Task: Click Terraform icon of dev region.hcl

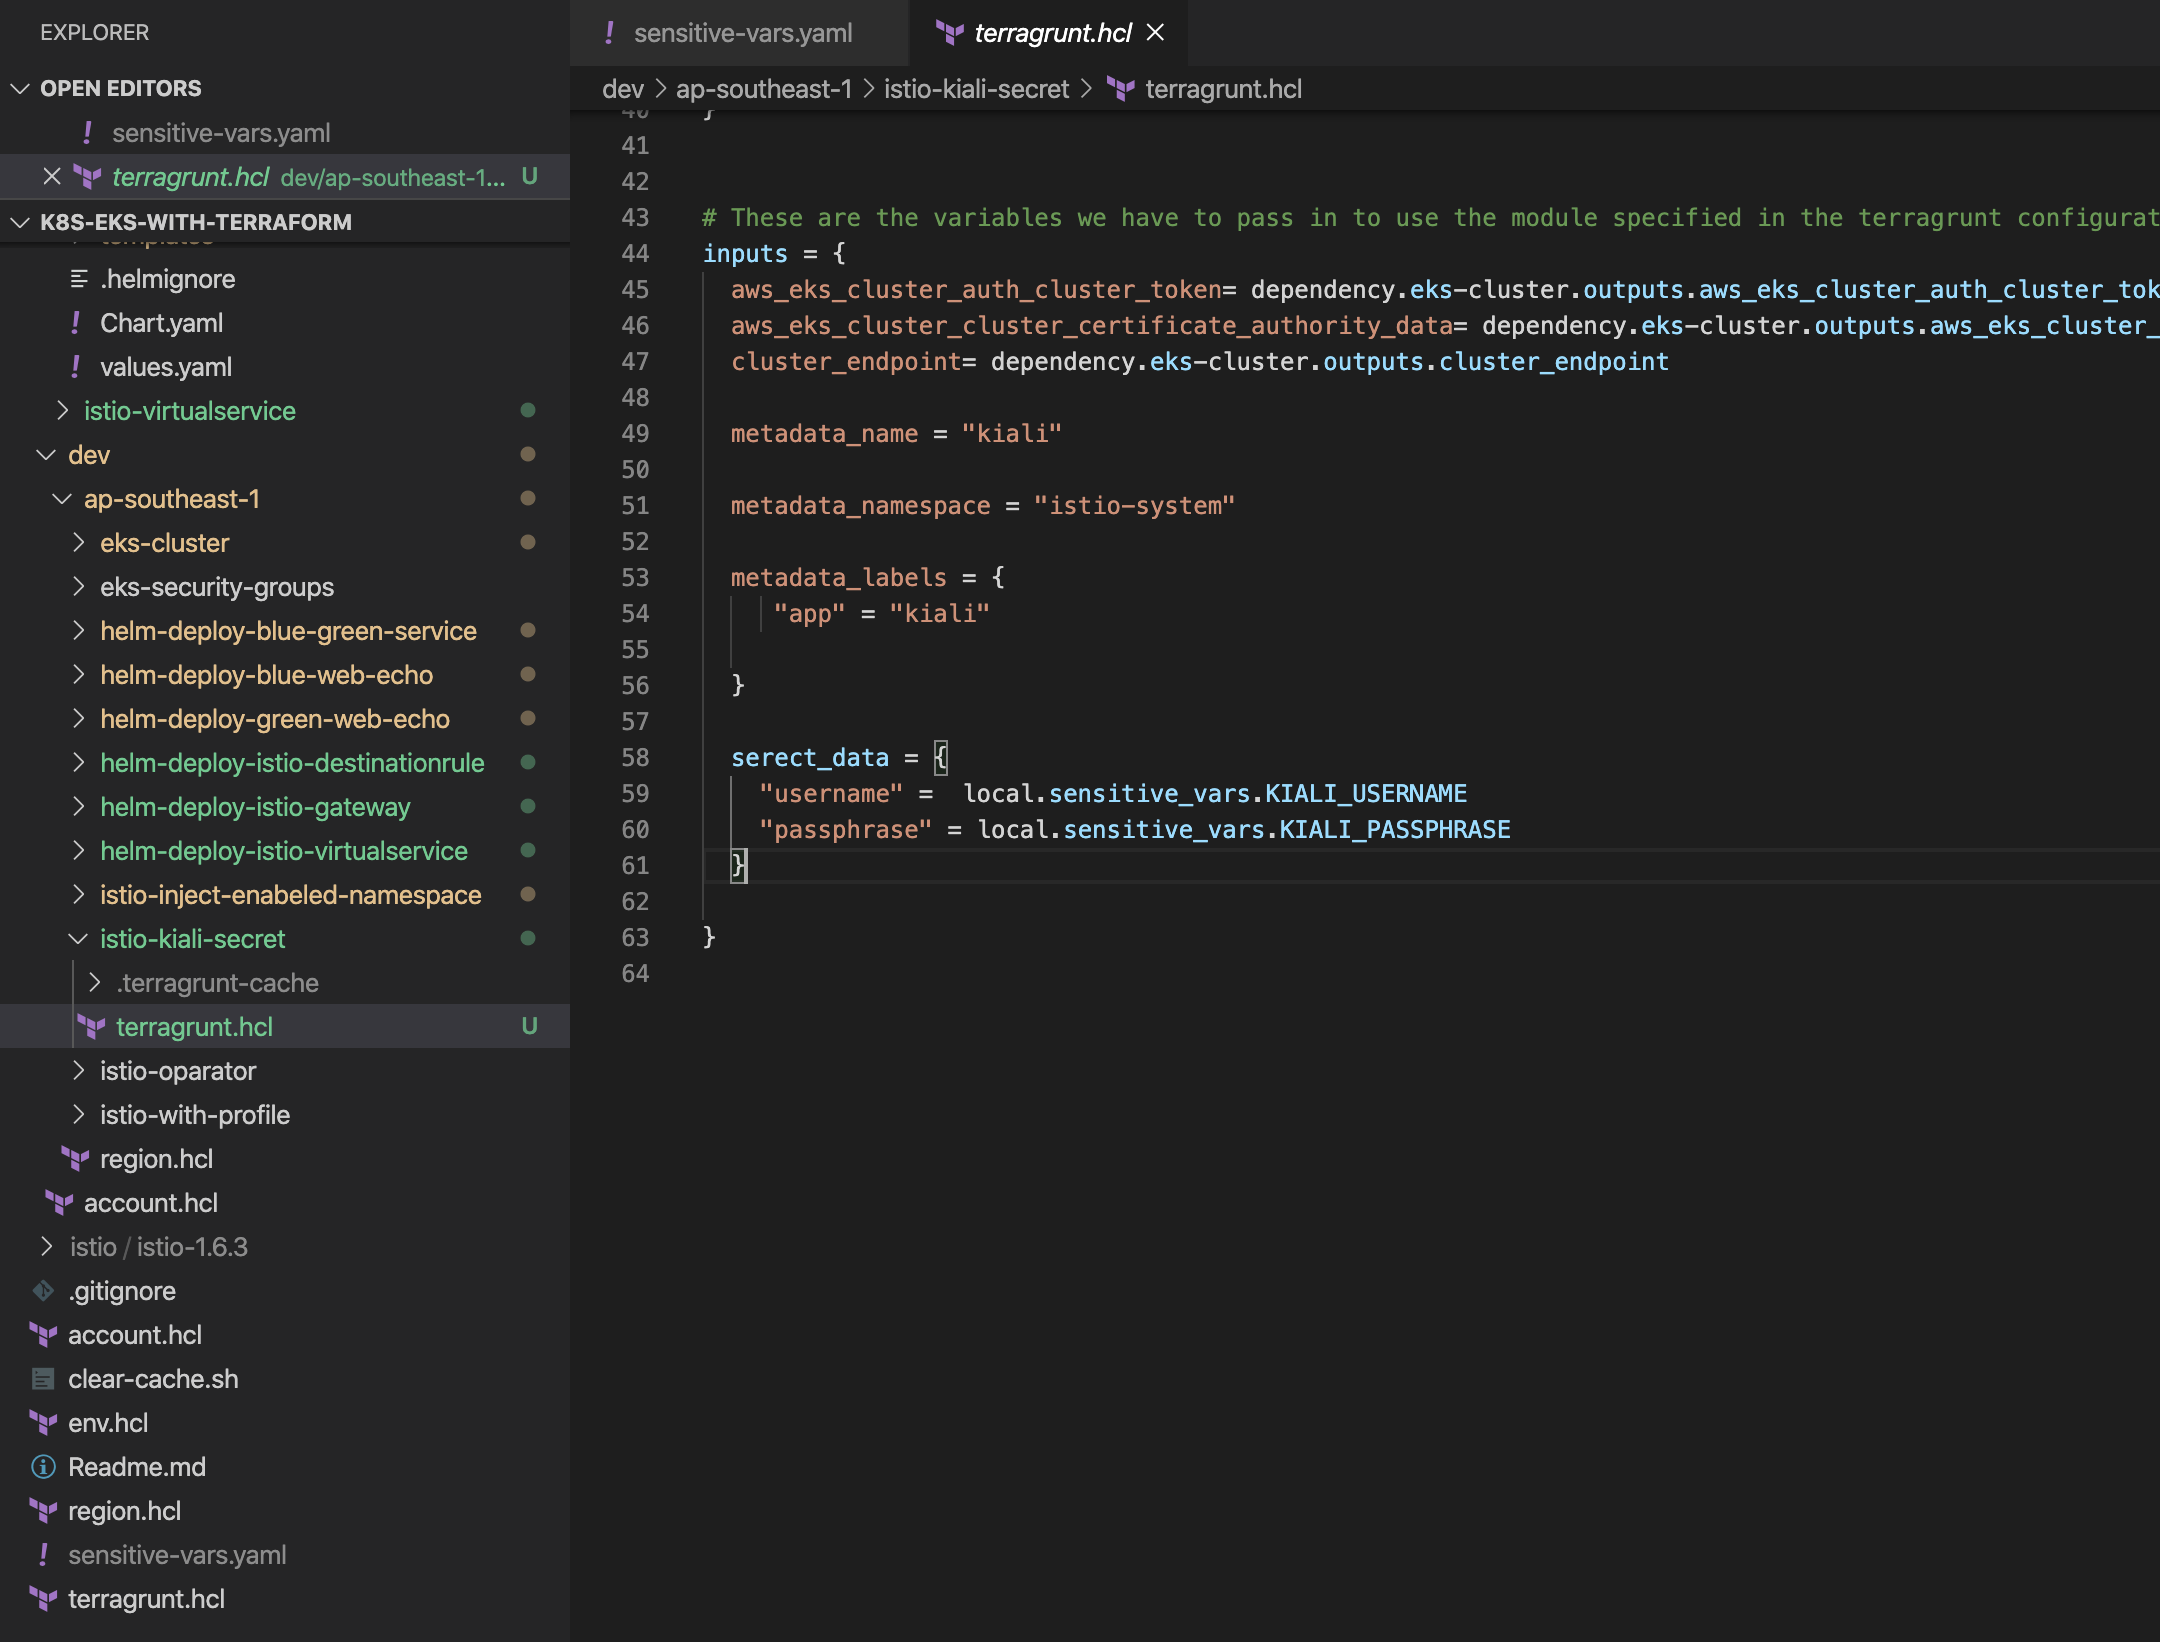Action: pyautogui.click(x=75, y=1159)
